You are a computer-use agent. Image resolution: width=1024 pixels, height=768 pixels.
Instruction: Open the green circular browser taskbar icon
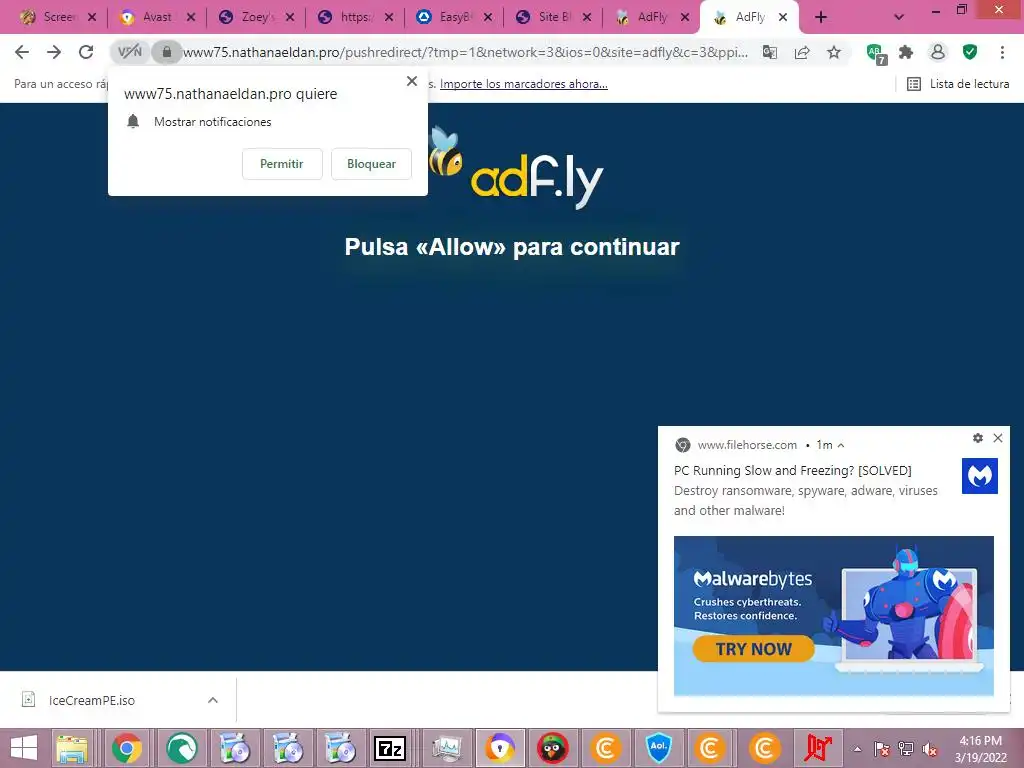182,748
